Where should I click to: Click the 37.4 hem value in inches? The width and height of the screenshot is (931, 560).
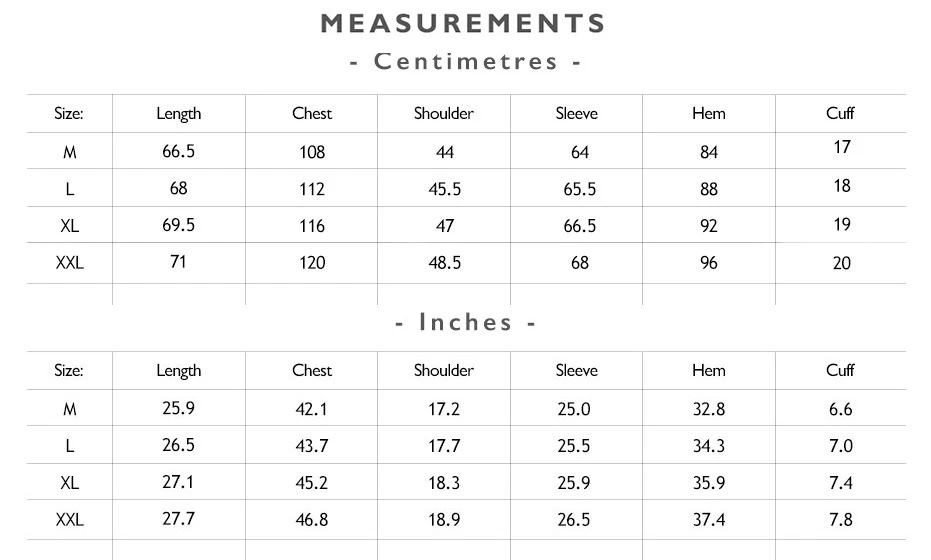tap(708, 520)
